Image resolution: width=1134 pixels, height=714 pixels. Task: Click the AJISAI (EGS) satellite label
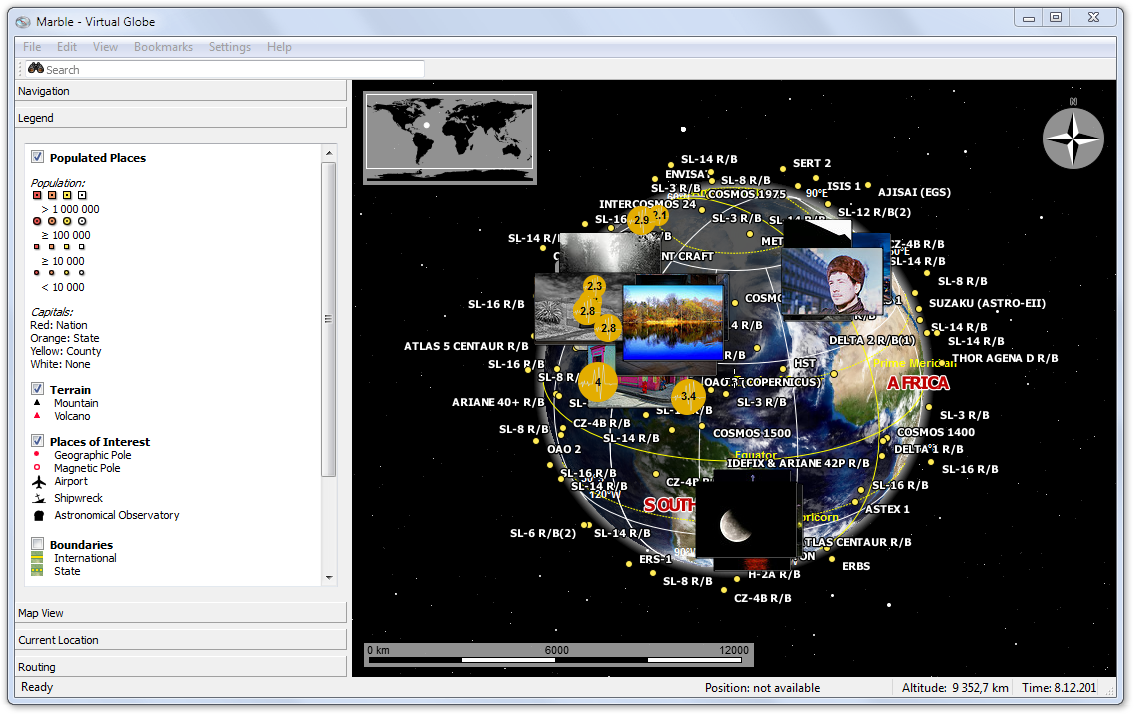914,192
